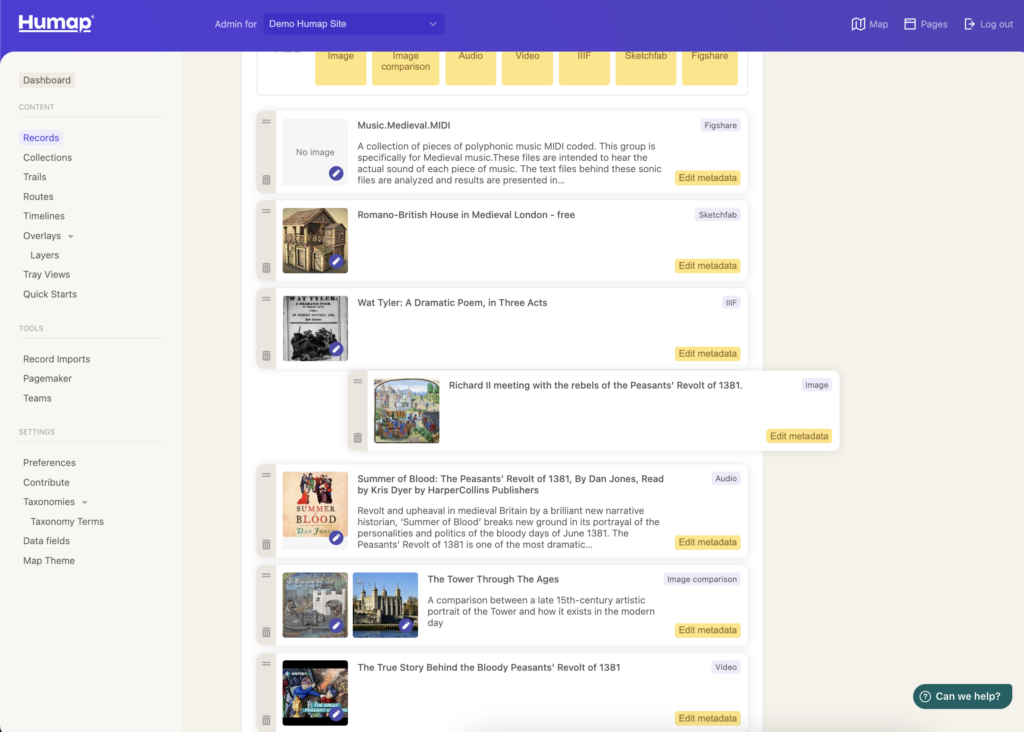This screenshot has height=732, width=1024.
Task: Click the Humap logo
Action: point(56,23)
